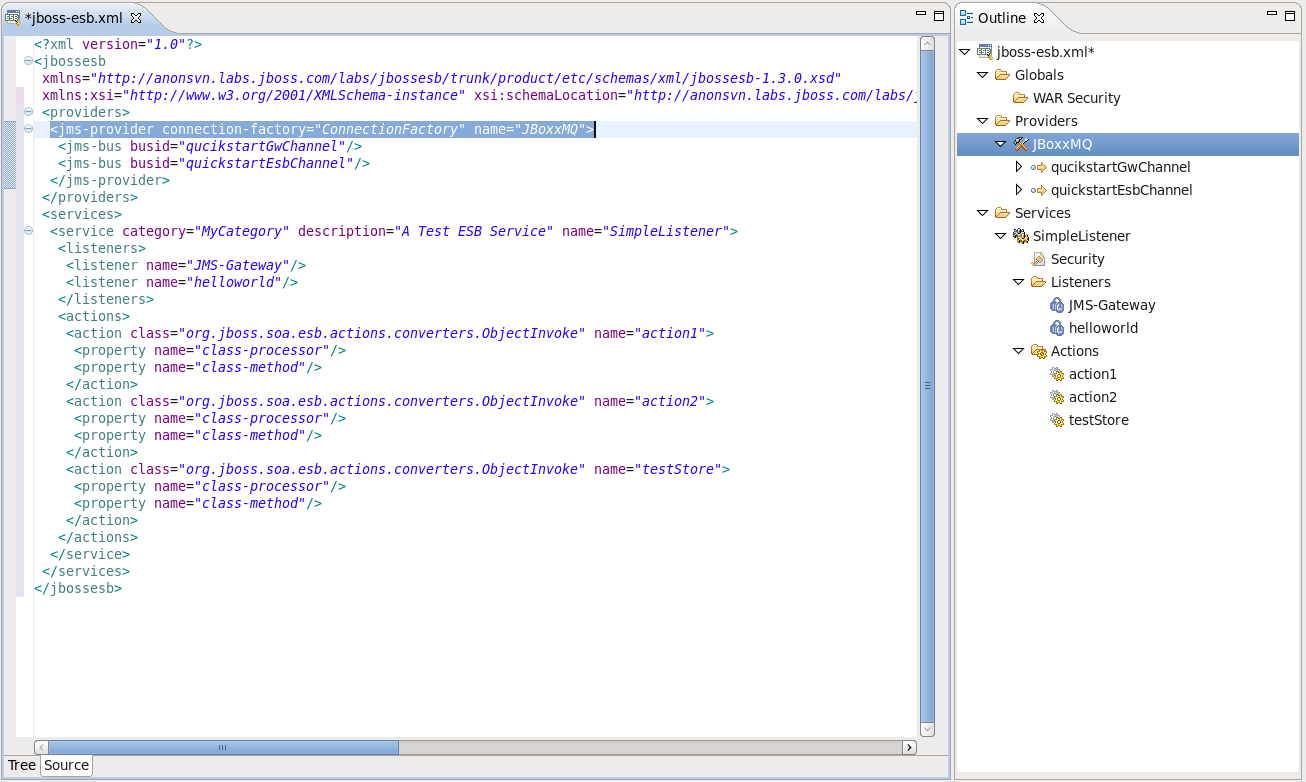Click the JMS-Gateway listener icon

pyautogui.click(x=1057, y=305)
